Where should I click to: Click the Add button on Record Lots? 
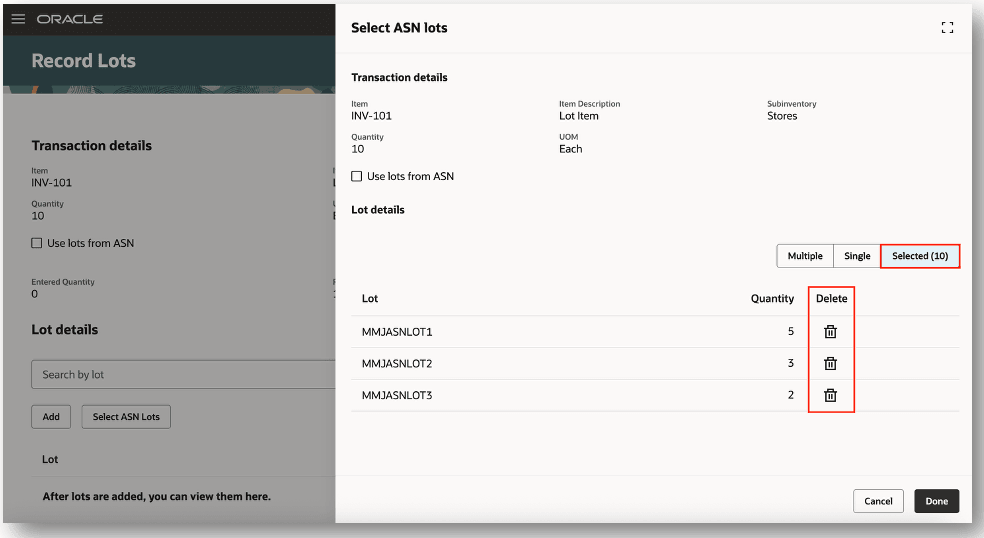point(51,417)
